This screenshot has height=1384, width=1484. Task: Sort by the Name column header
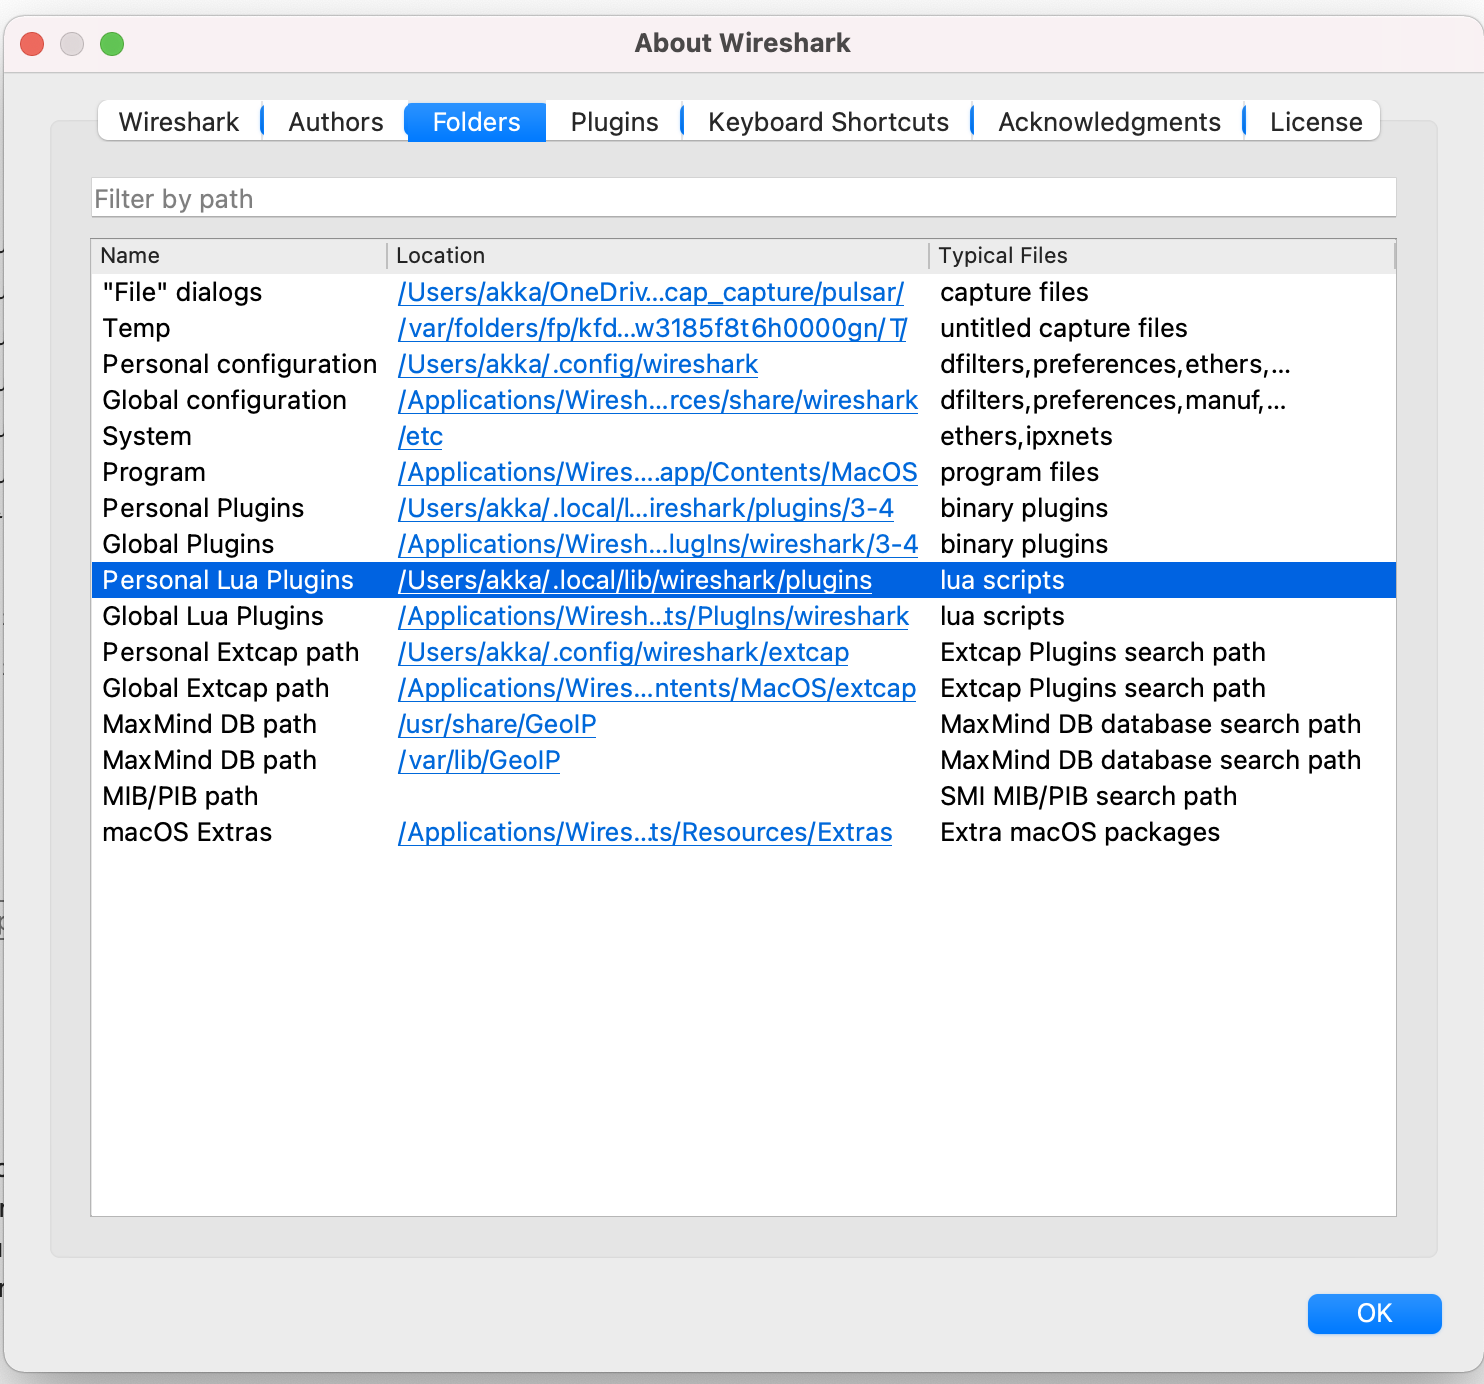pos(238,256)
